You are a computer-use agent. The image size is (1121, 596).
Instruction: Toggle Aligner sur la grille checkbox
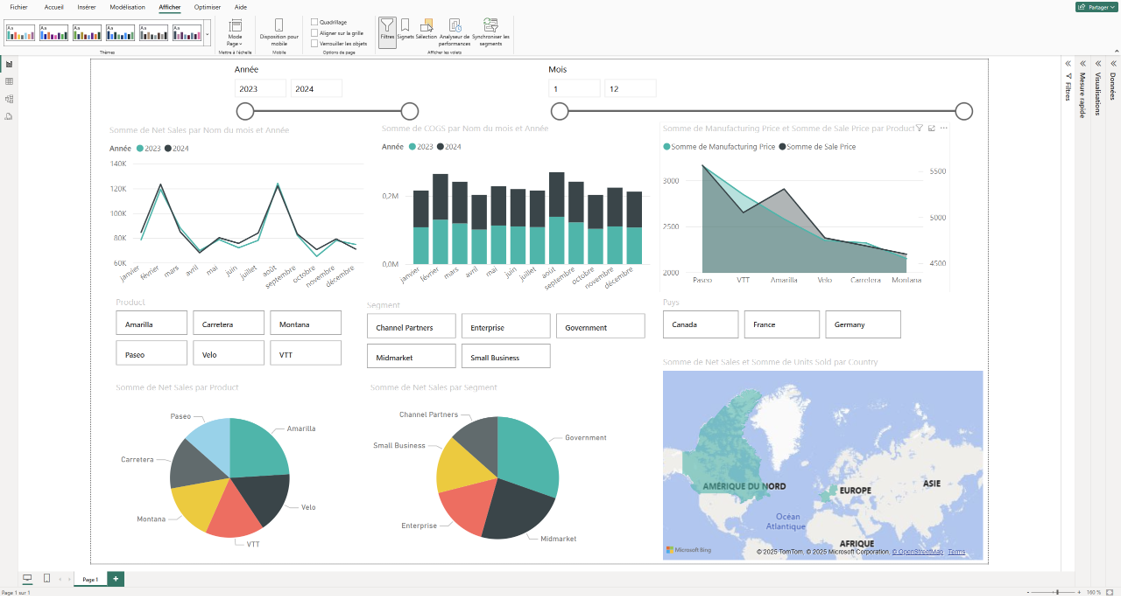click(x=315, y=33)
